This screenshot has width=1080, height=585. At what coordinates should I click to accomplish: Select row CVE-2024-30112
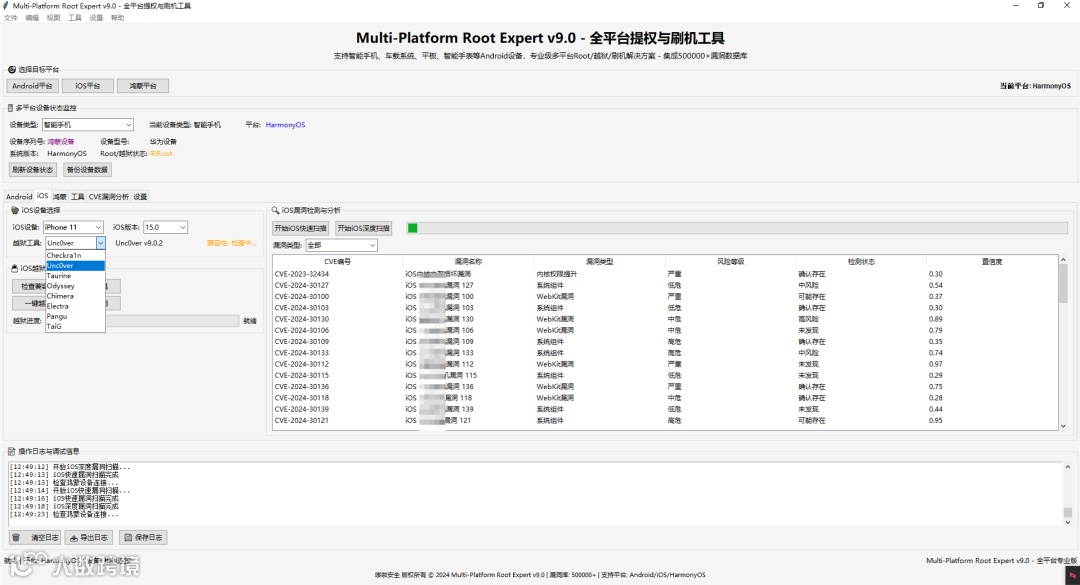(x=665, y=365)
